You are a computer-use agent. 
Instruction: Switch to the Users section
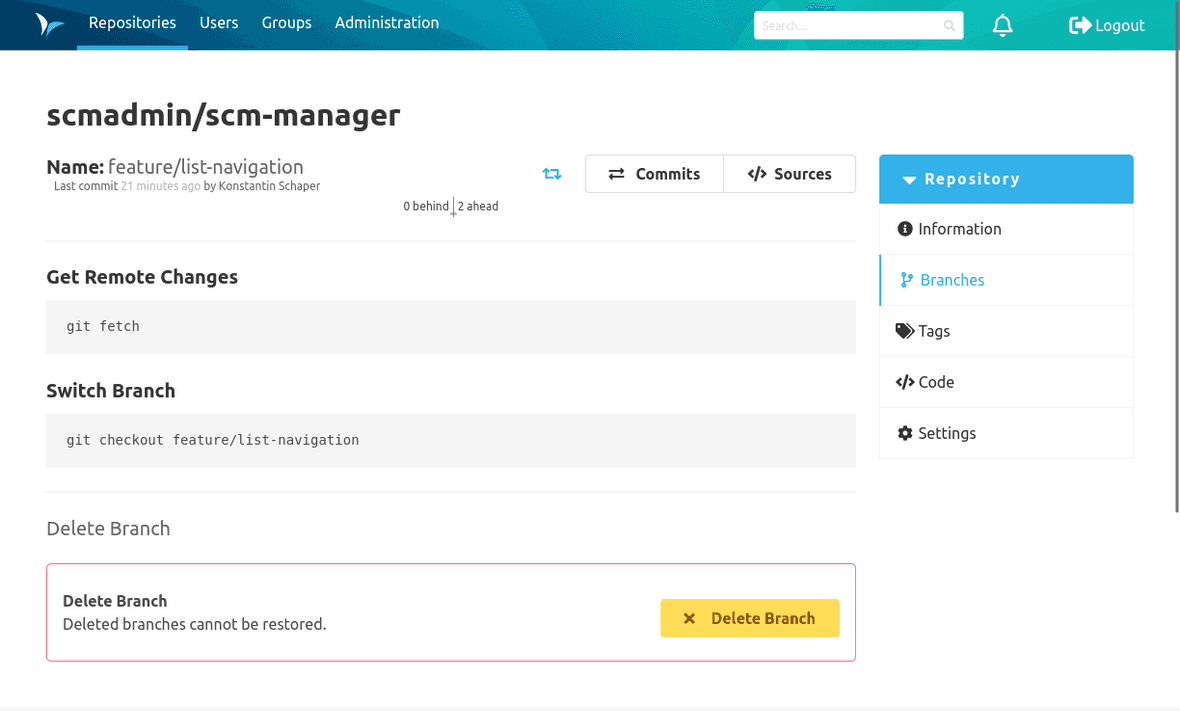(x=218, y=22)
